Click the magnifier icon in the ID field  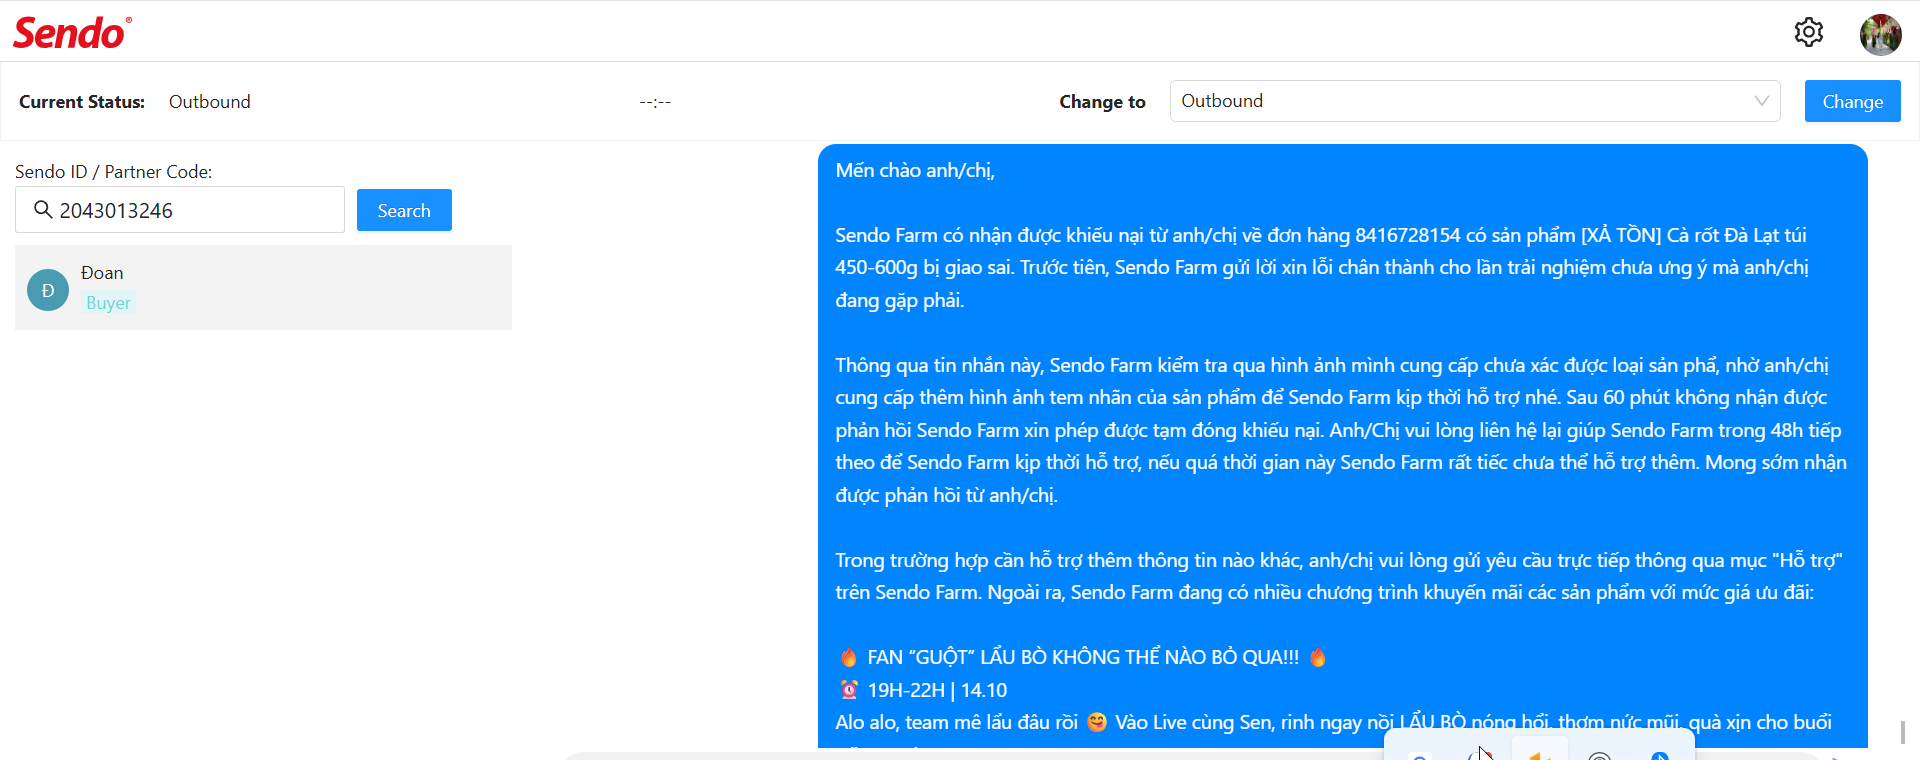click(x=43, y=210)
